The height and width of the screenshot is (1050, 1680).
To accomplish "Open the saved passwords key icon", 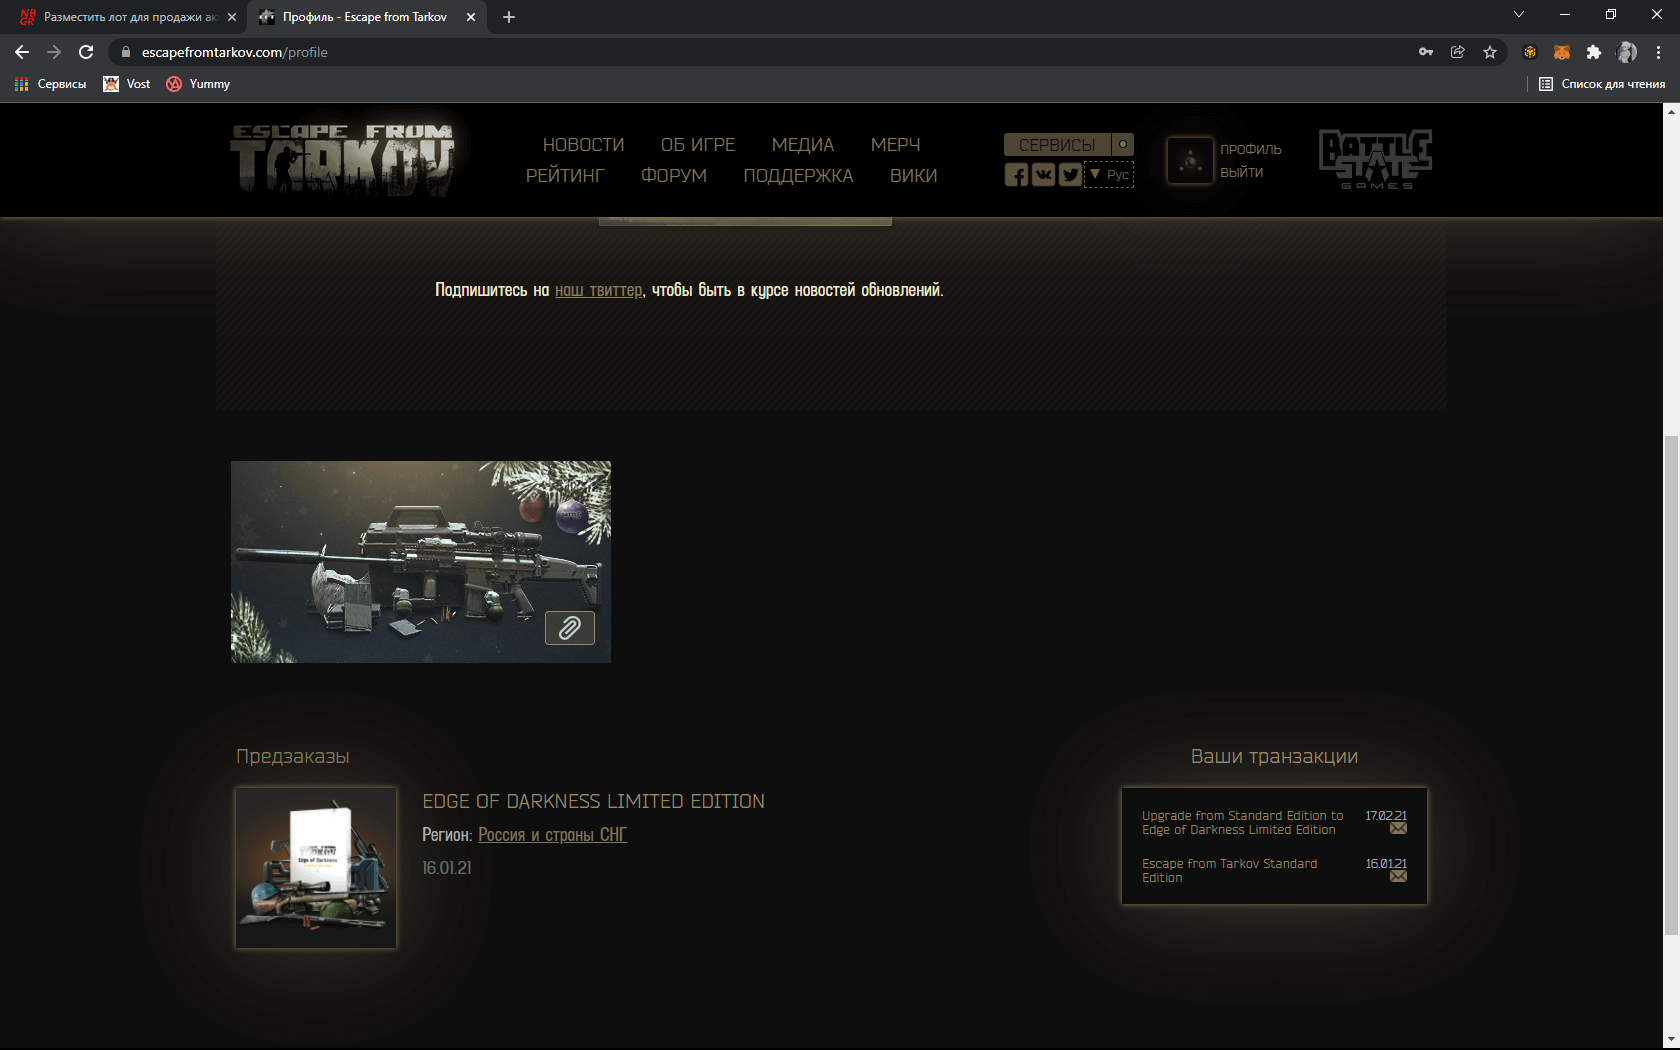I will coord(1426,52).
